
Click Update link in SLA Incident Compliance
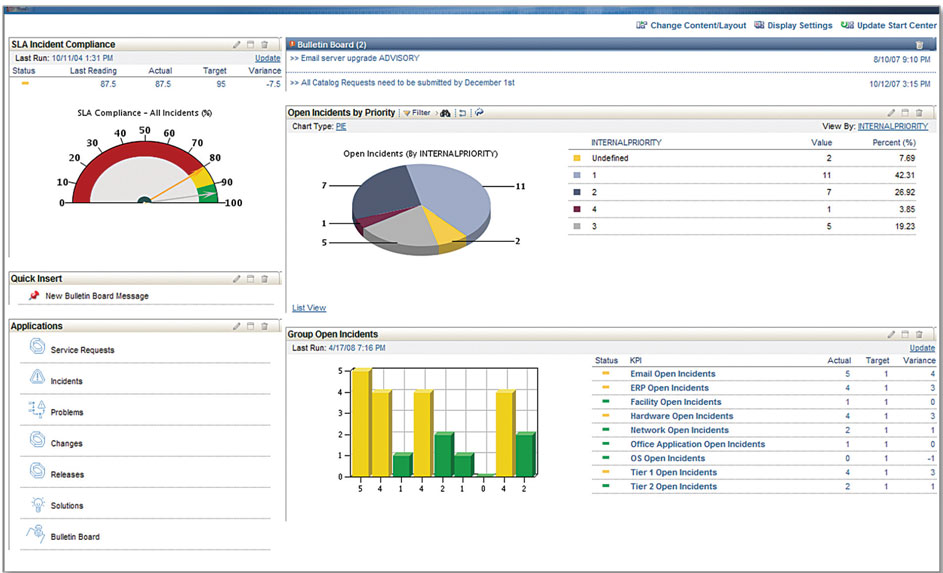click(x=267, y=58)
